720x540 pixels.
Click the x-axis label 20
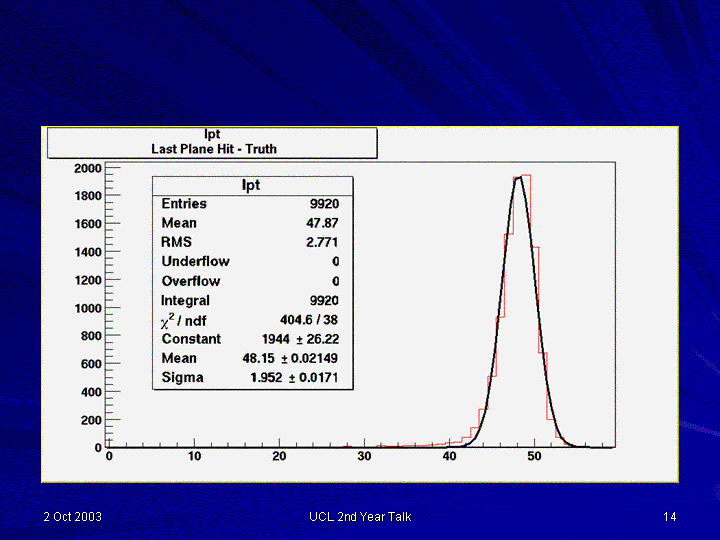click(x=279, y=456)
